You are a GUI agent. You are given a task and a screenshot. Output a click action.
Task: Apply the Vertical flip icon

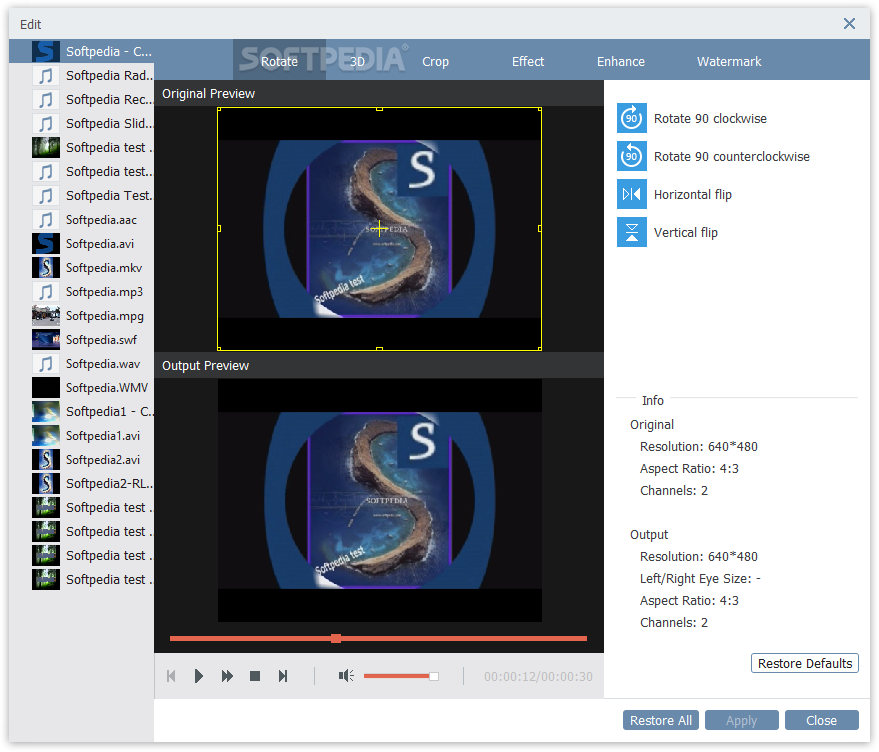(631, 232)
